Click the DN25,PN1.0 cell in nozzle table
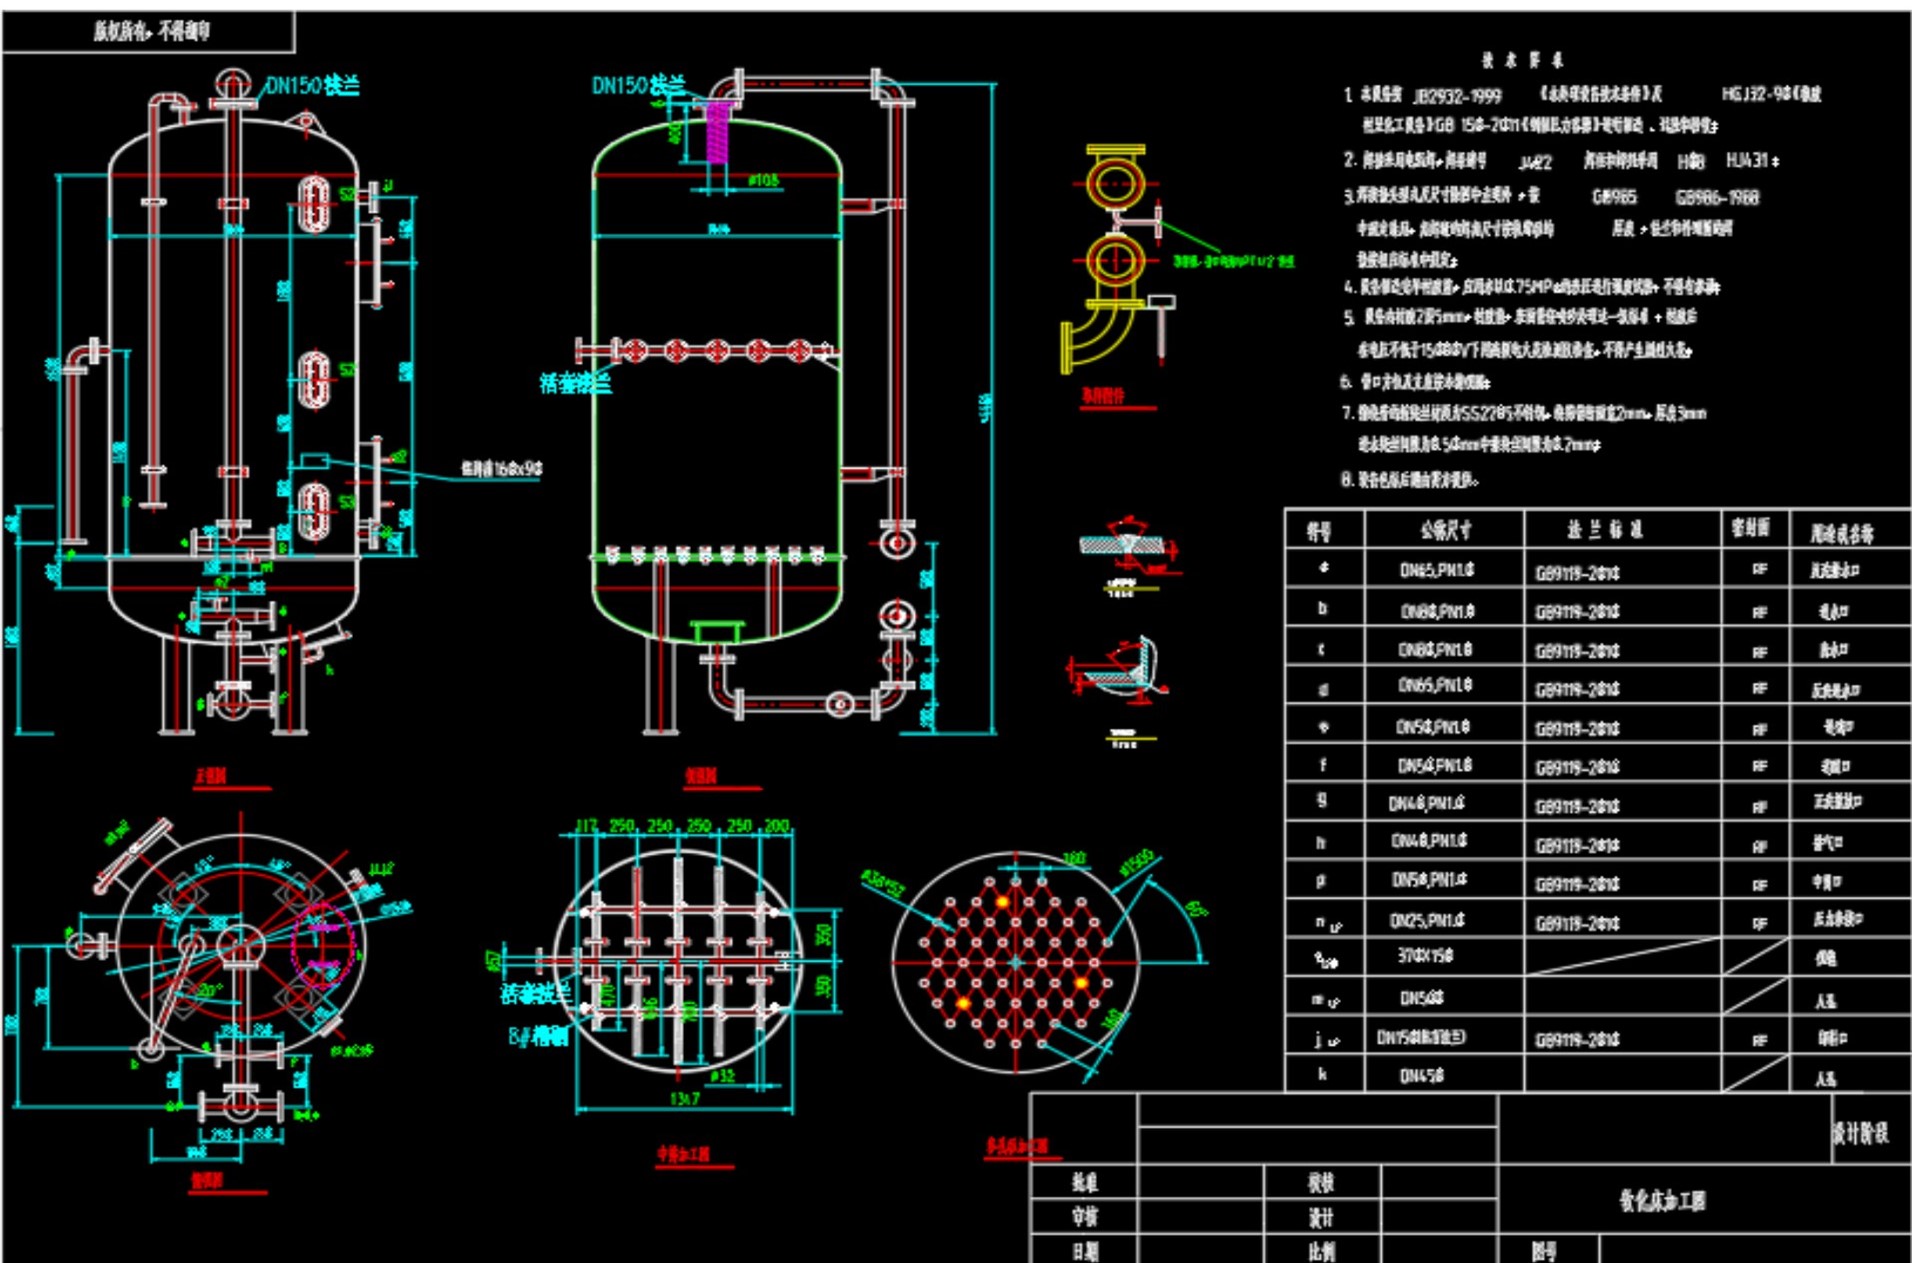This screenshot has width=1912, height=1263. pos(1427,919)
